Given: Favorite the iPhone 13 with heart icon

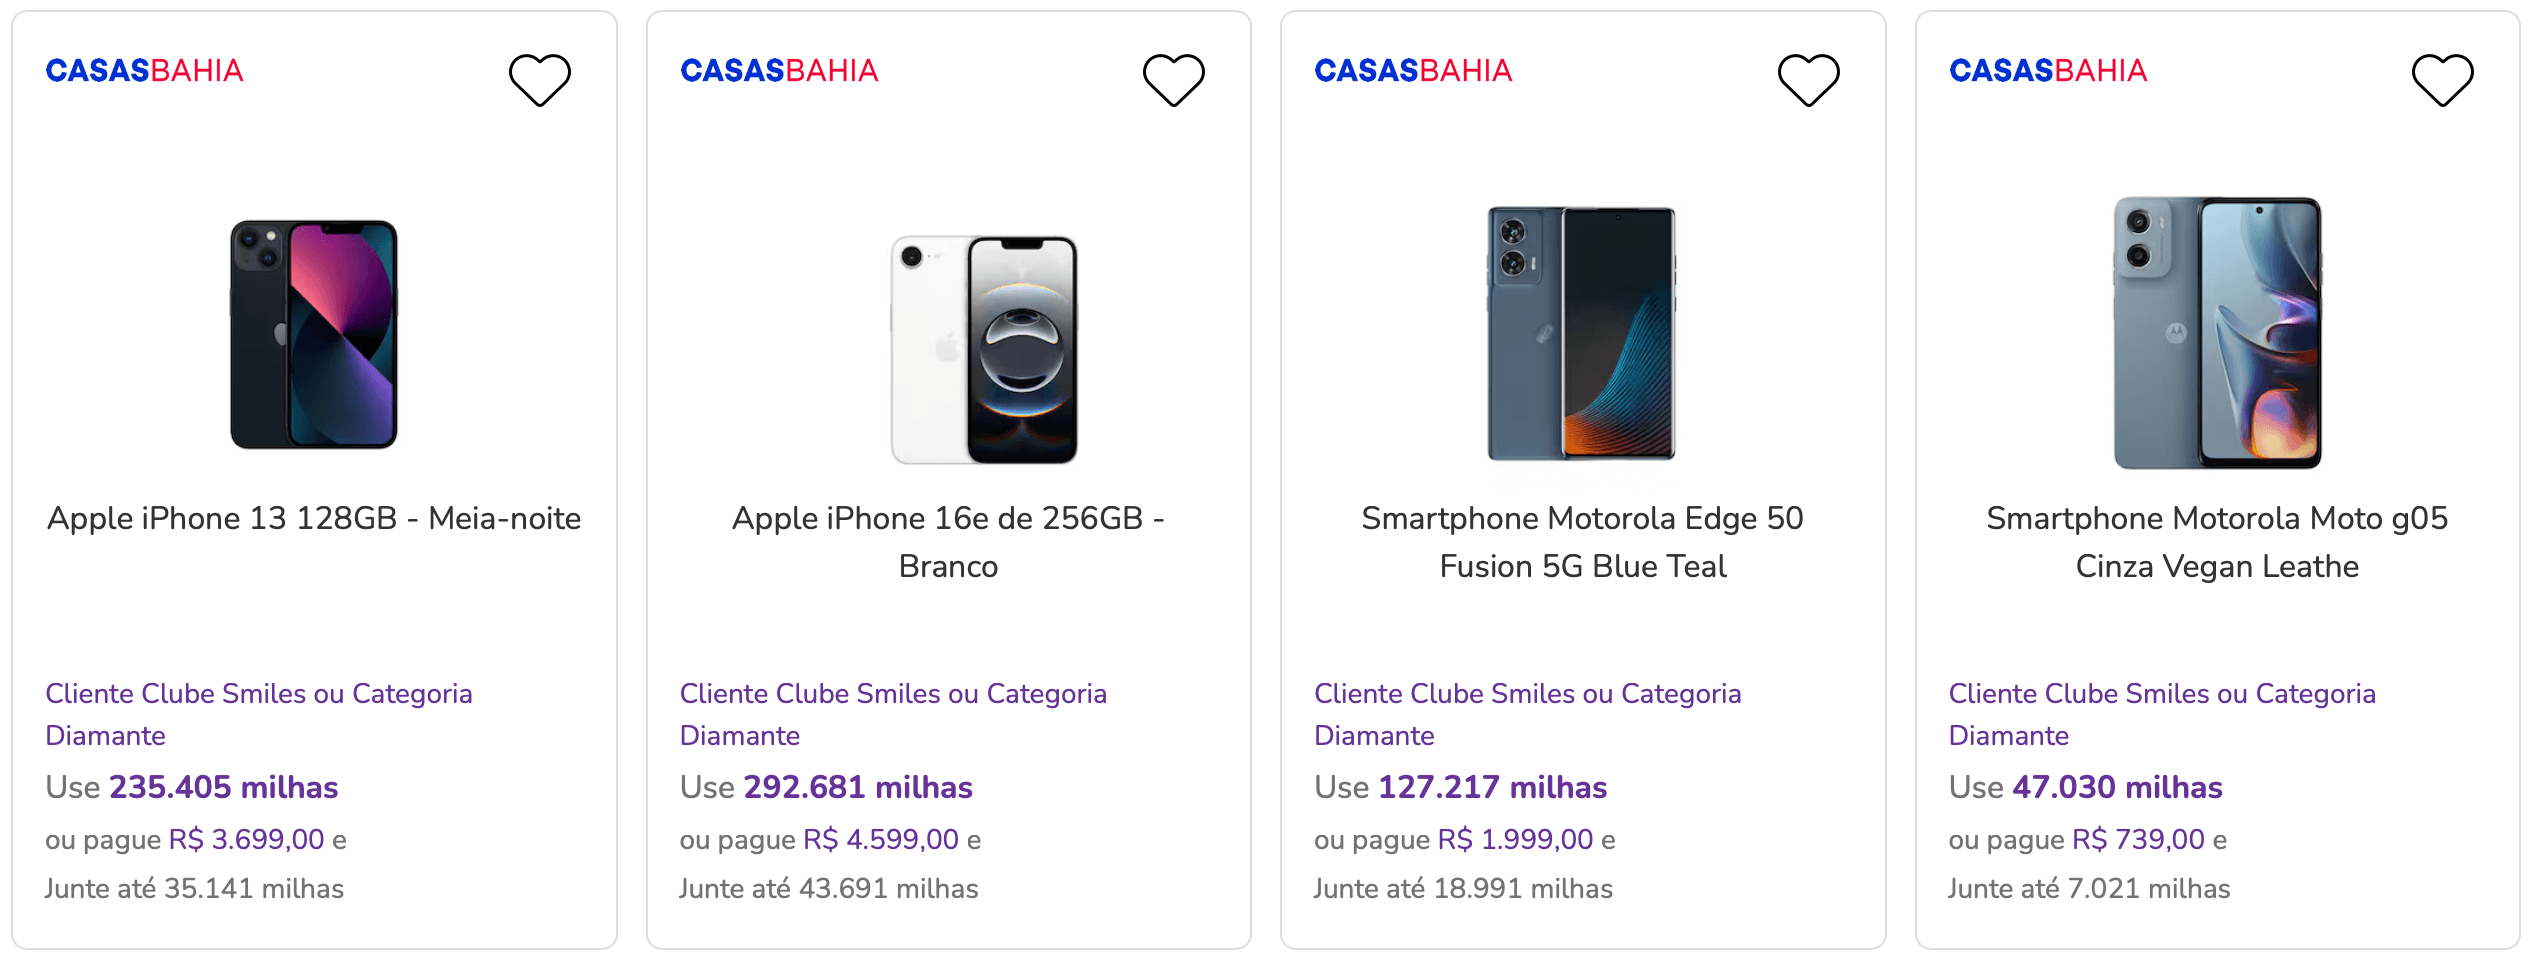Looking at the screenshot, I should [540, 80].
